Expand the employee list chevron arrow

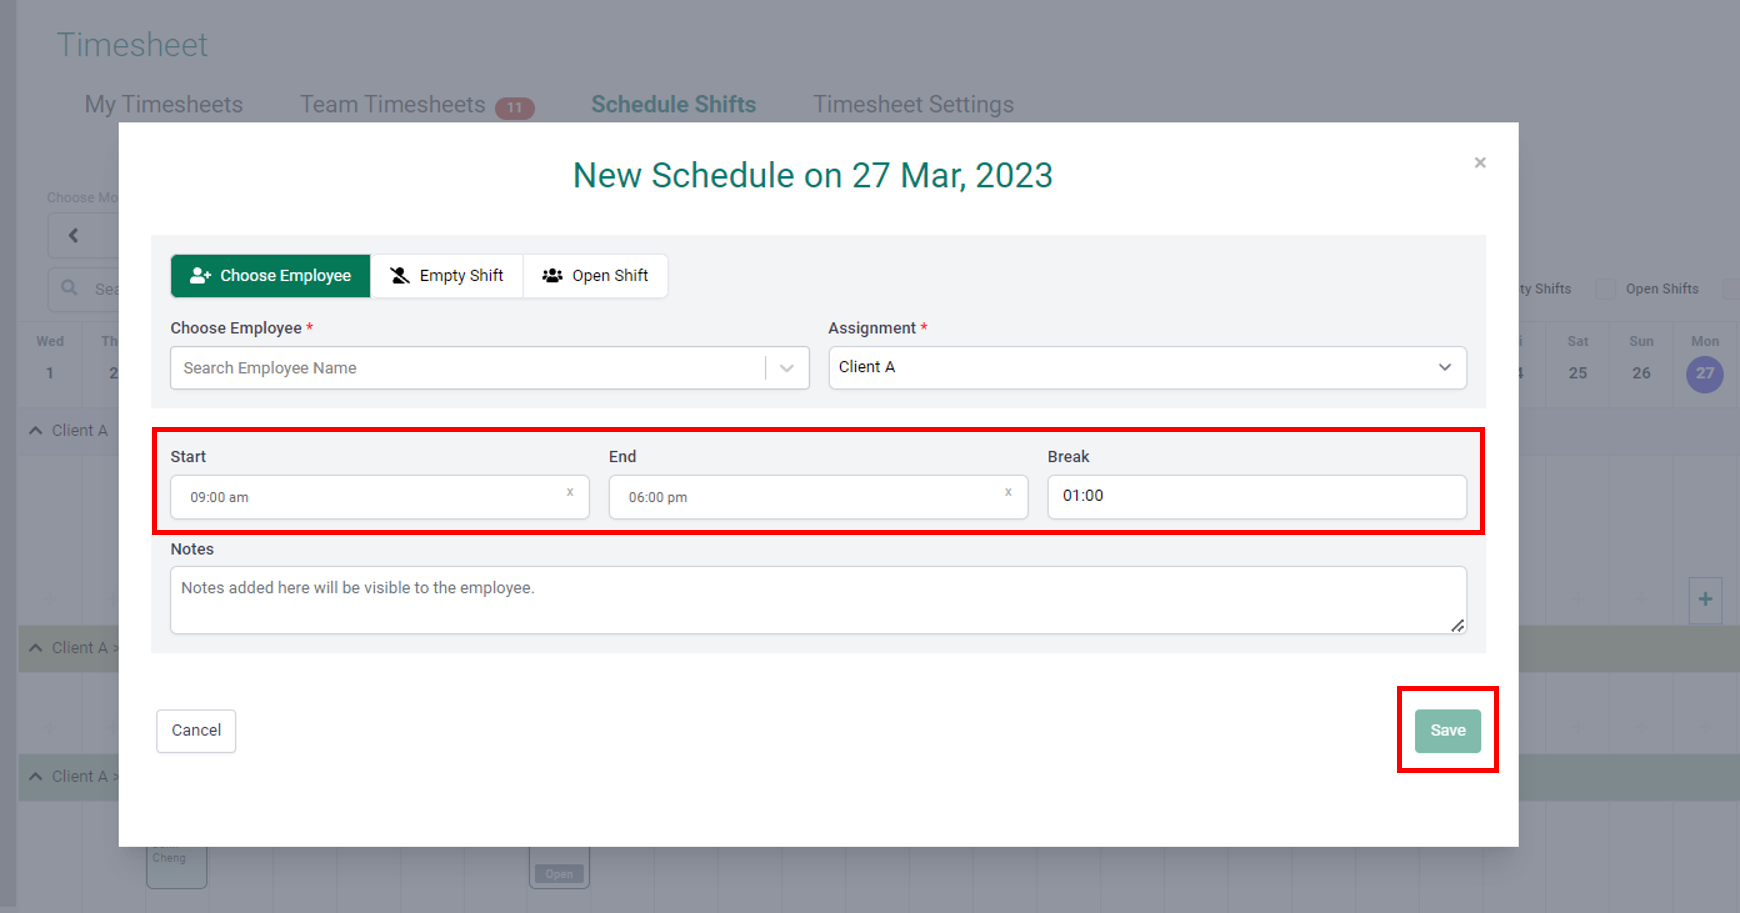787,368
